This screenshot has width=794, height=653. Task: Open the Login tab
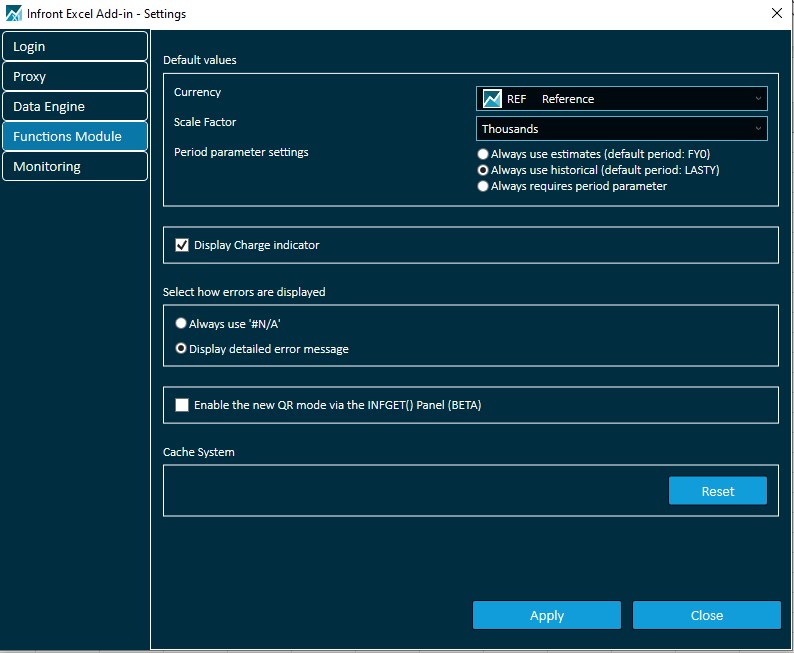[x=75, y=47]
